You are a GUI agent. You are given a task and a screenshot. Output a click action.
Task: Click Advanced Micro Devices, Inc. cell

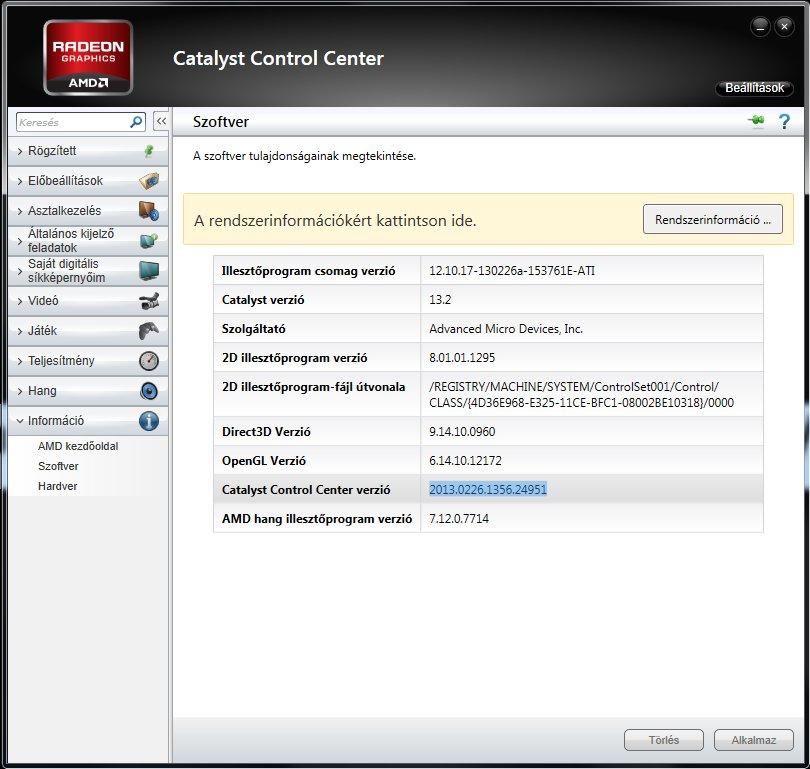pyautogui.click(x=506, y=329)
